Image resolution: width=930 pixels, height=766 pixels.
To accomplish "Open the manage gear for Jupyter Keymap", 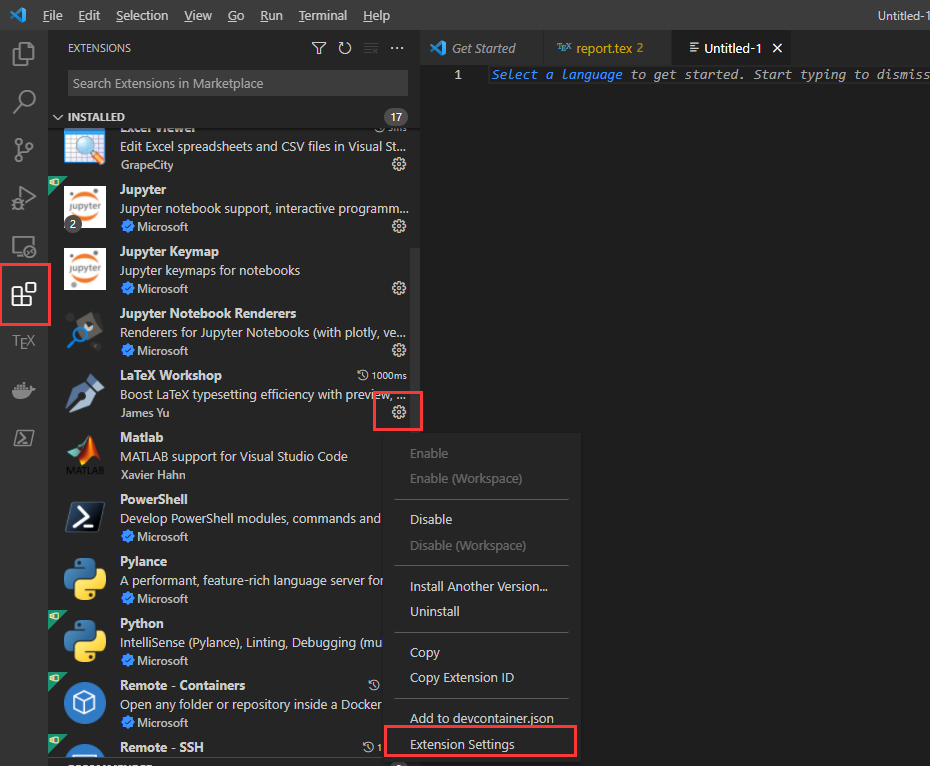I will pyautogui.click(x=399, y=288).
